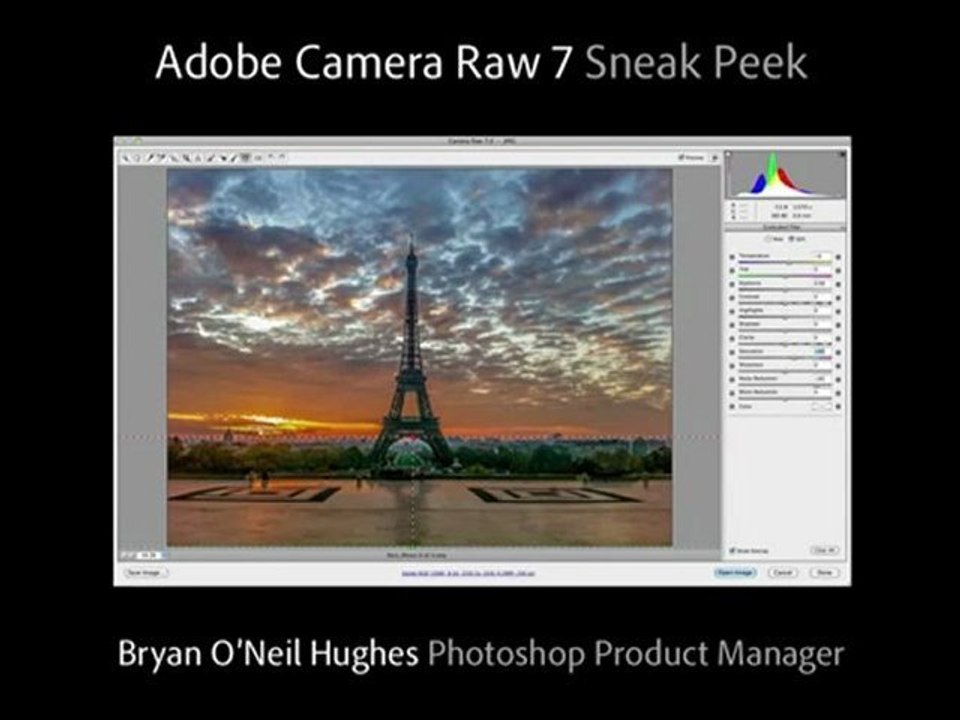Toggle shadow clipping warning on histogram

pyautogui.click(x=729, y=154)
